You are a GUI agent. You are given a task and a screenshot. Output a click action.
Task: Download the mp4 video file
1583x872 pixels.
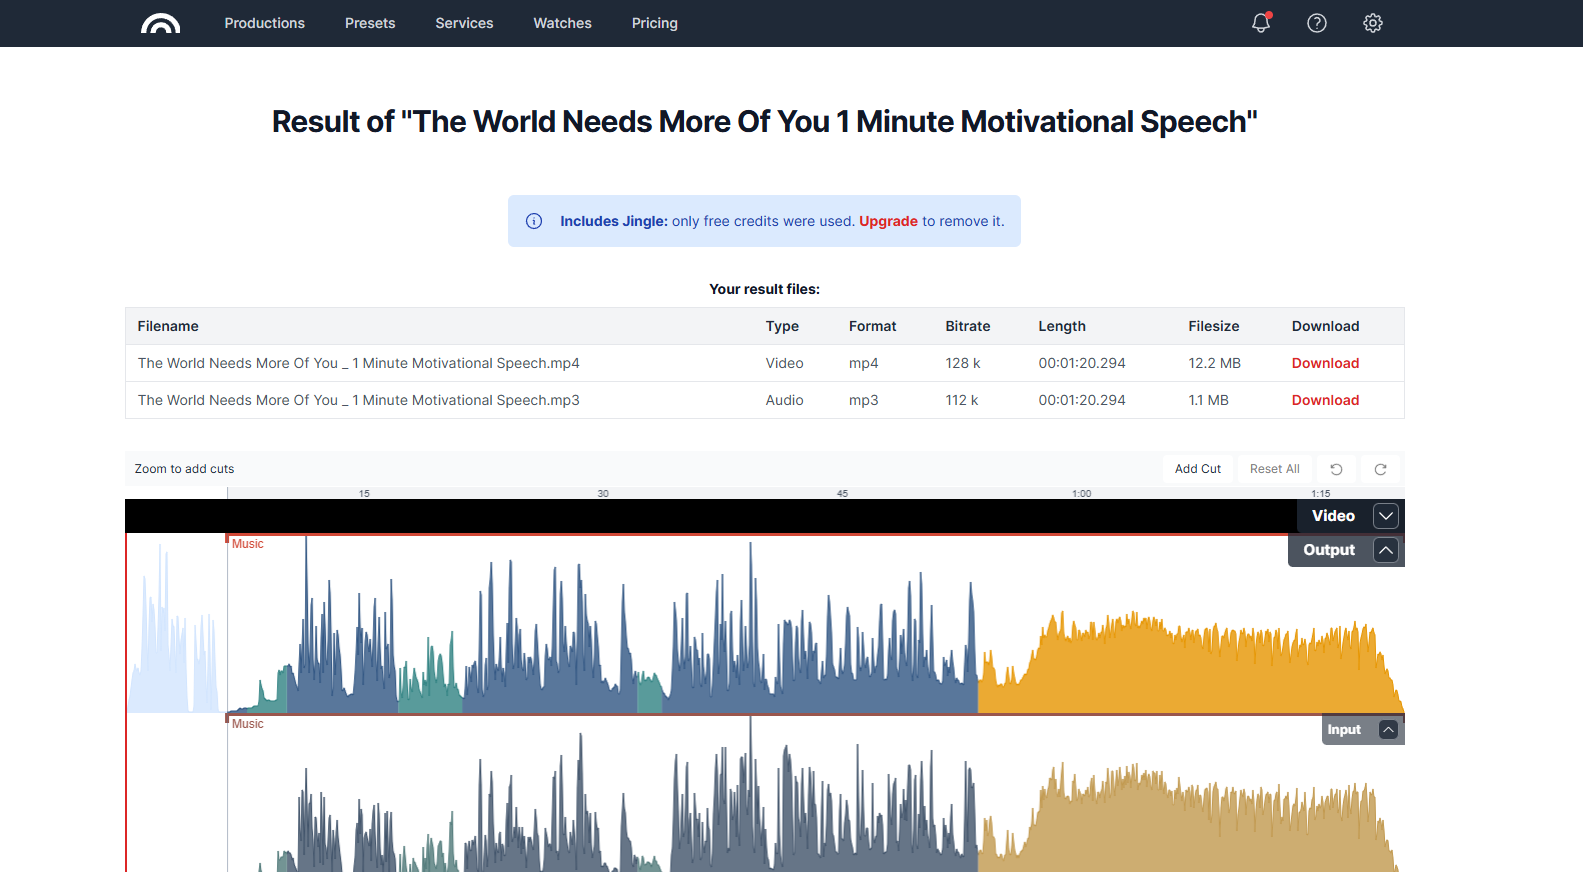pyautogui.click(x=1325, y=363)
